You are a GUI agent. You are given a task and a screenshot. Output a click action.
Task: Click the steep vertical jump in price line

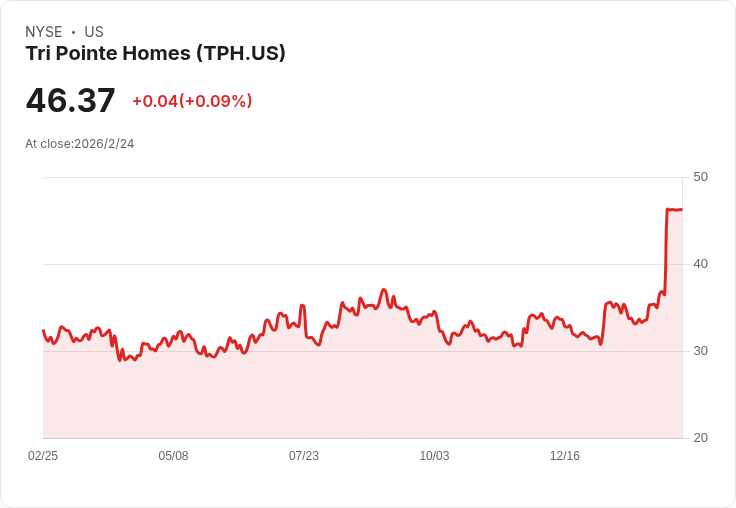point(666,251)
